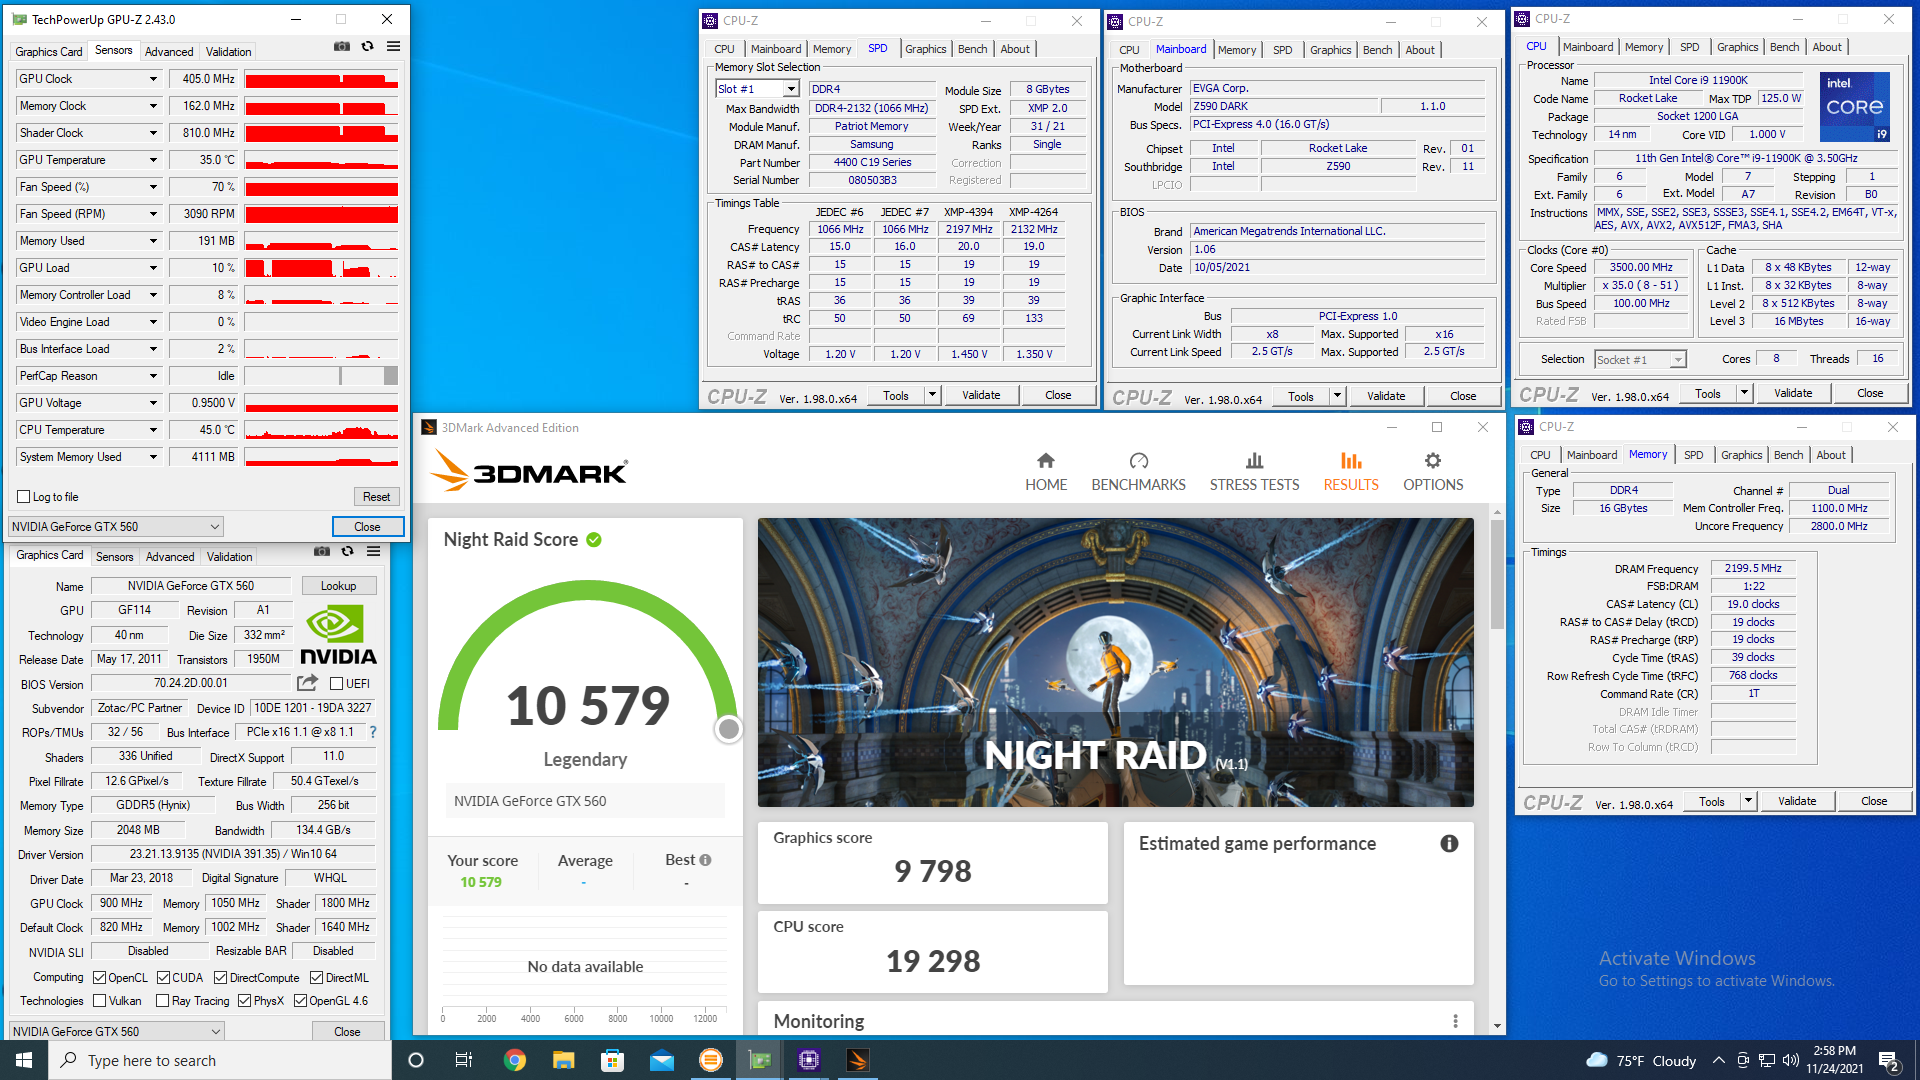Screen dimensions: 1920x1080
Task: Click Close button in CPU-Z Mainboard window
Action: [x=1463, y=396]
